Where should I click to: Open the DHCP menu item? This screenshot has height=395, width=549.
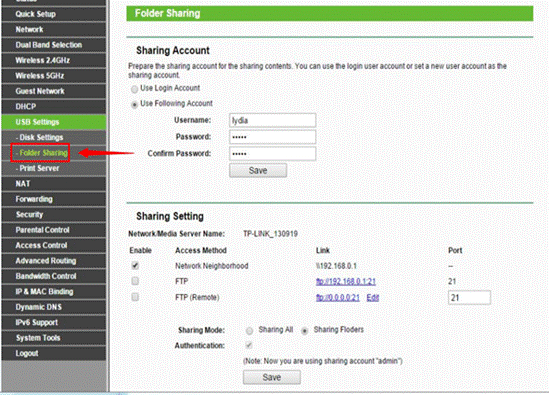[54, 106]
